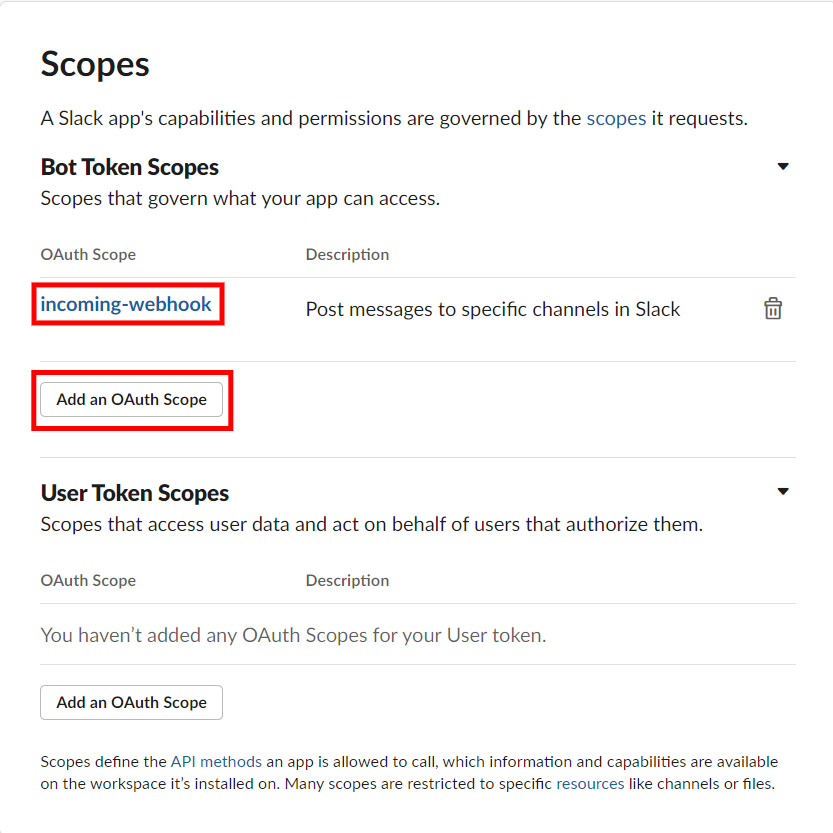This screenshot has width=833, height=833.
Task: Collapse the User Token Scopes section arrow
Action: [x=783, y=491]
